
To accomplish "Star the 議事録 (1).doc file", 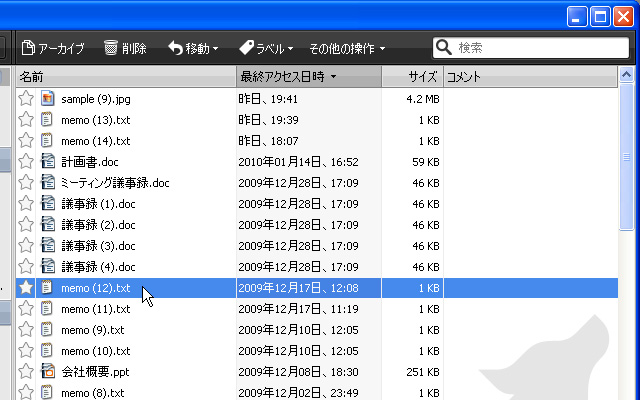I will click(26, 204).
